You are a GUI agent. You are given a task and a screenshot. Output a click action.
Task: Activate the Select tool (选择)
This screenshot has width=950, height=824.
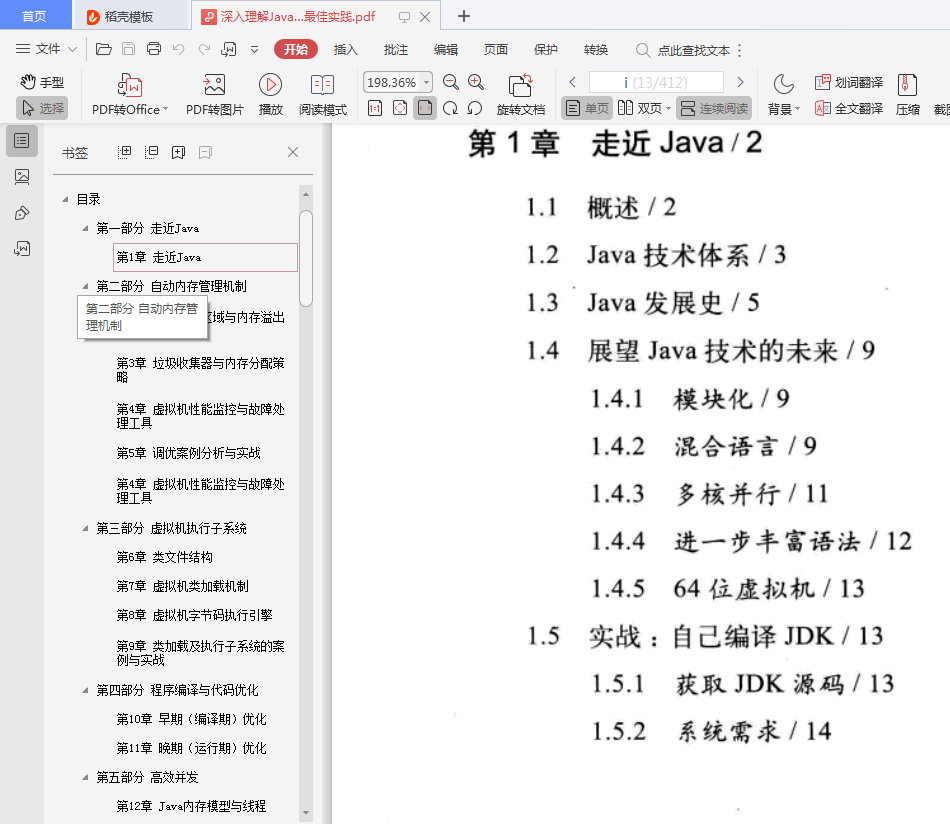(42, 108)
